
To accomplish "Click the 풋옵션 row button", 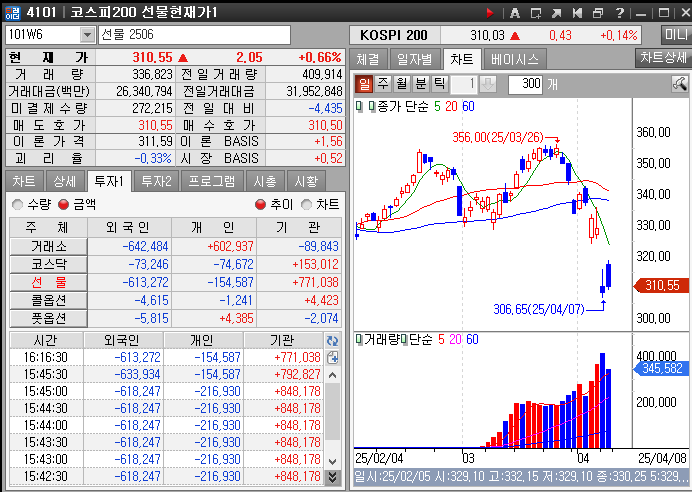I will [49, 318].
